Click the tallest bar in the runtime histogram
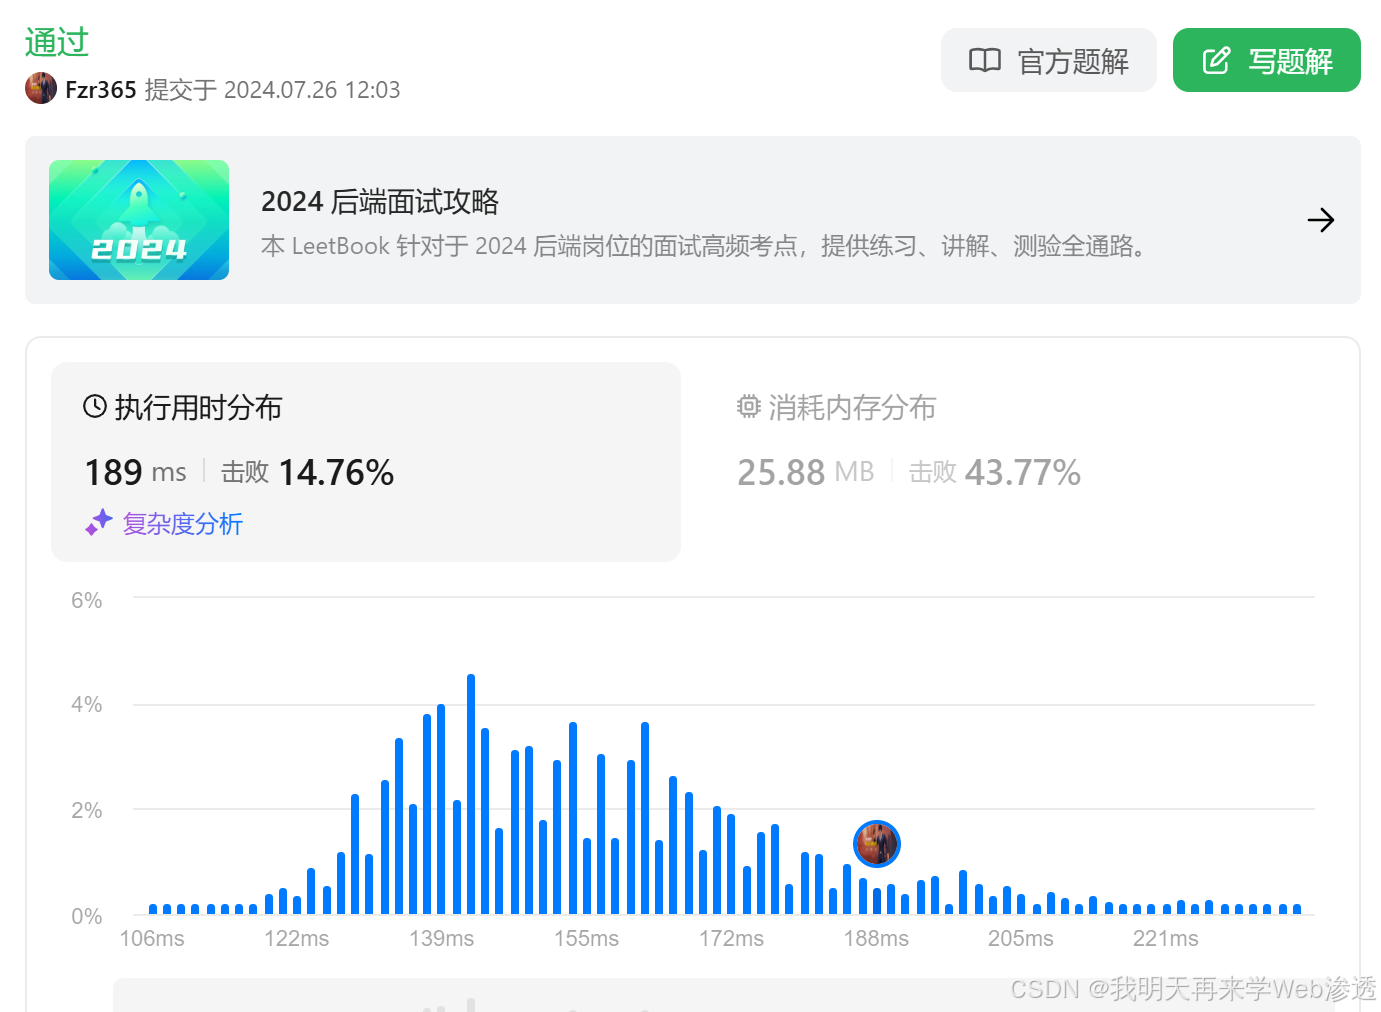The height and width of the screenshot is (1012, 1381). (471, 794)
